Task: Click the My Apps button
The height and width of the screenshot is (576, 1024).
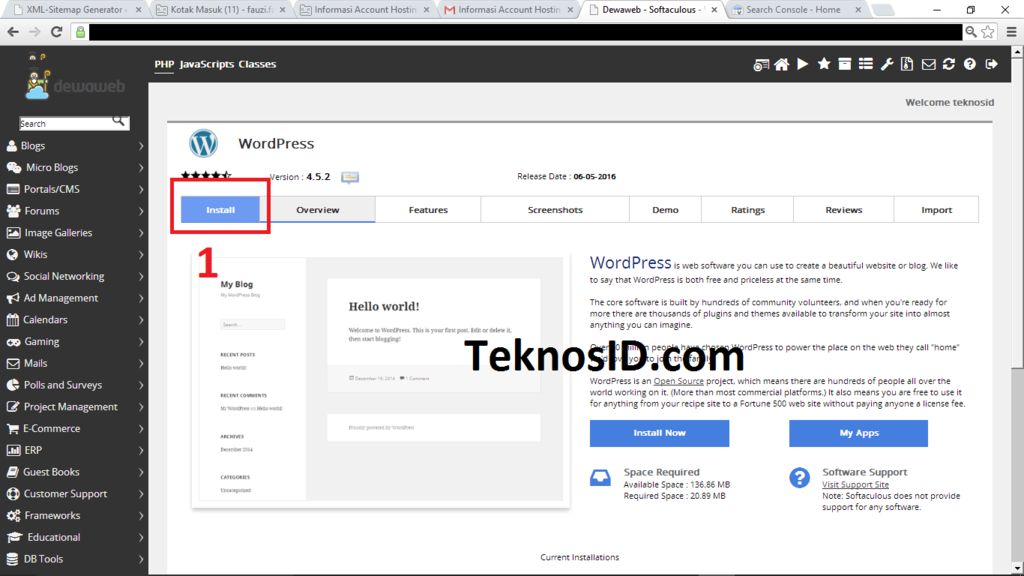Action: [x=859, y=433]
